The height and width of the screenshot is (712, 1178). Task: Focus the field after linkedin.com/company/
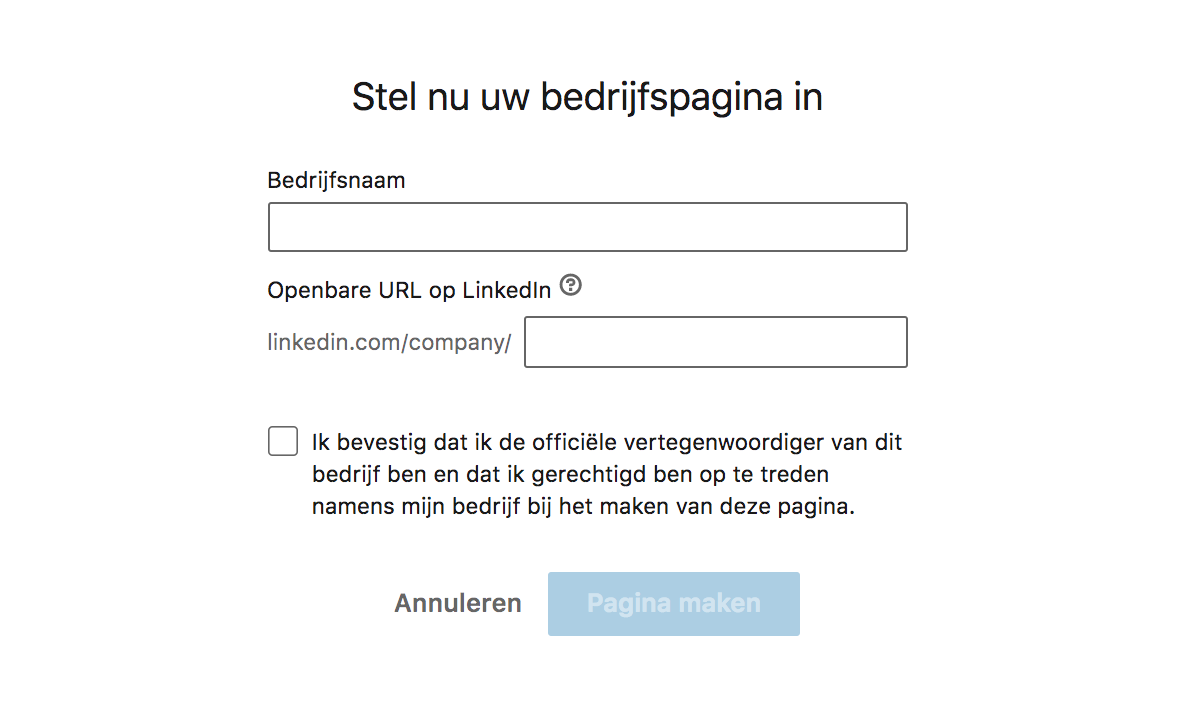coord(715,342)
